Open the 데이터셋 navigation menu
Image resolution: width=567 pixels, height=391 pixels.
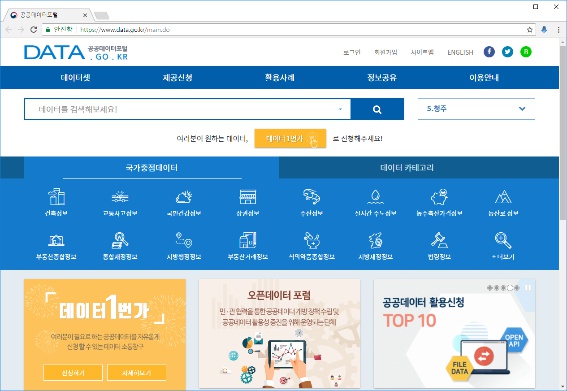pos(75,77)
